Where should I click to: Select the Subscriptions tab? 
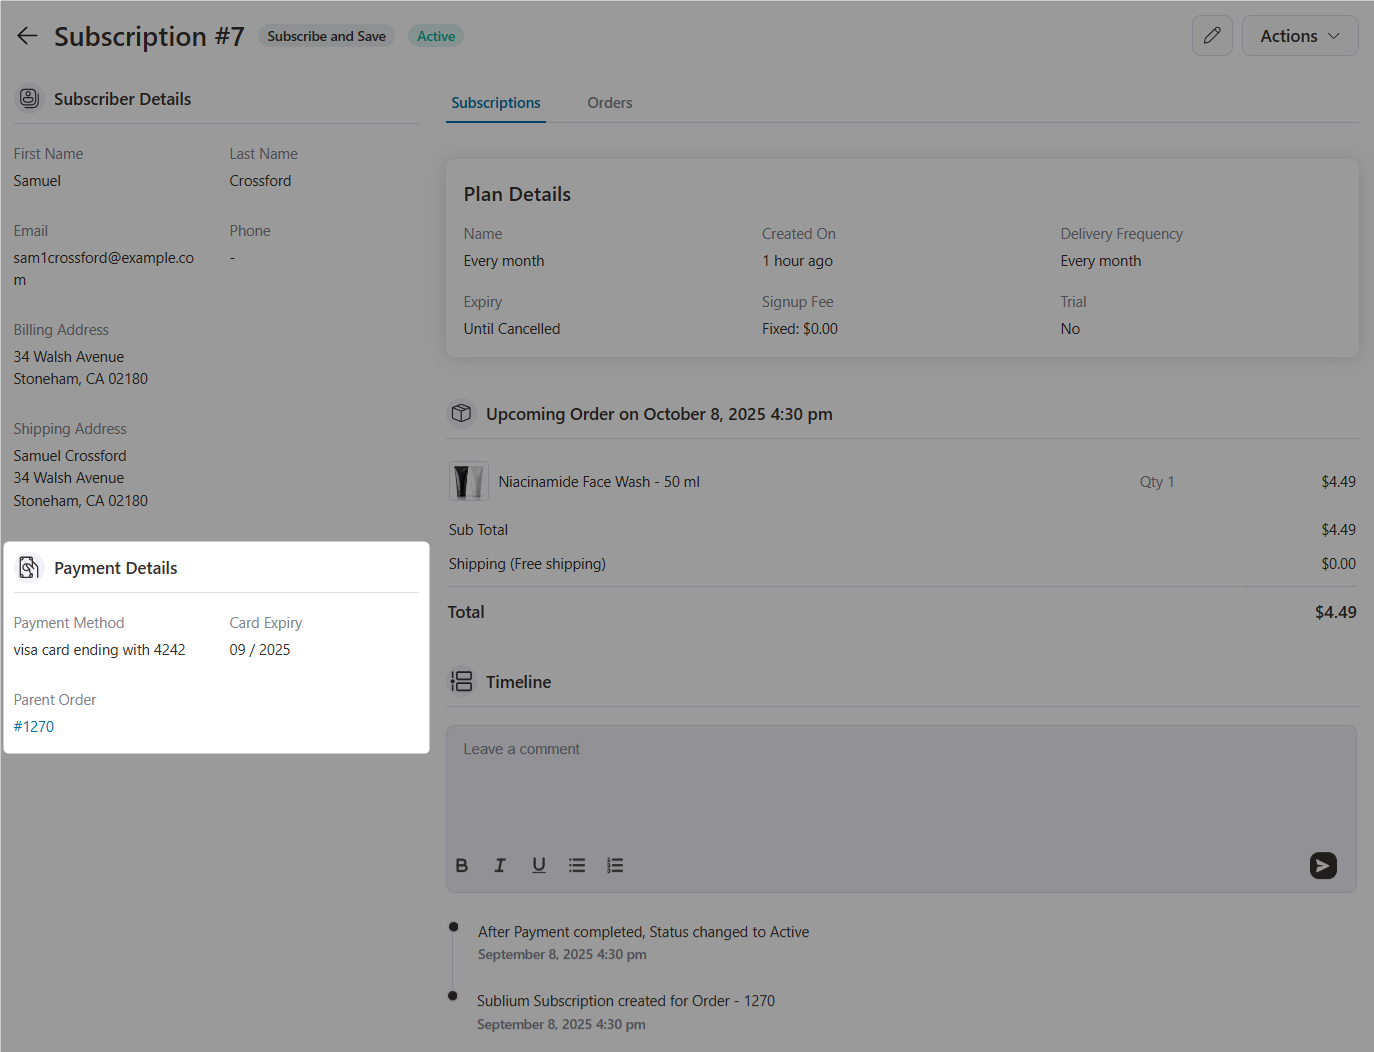(x=495, y=102)
